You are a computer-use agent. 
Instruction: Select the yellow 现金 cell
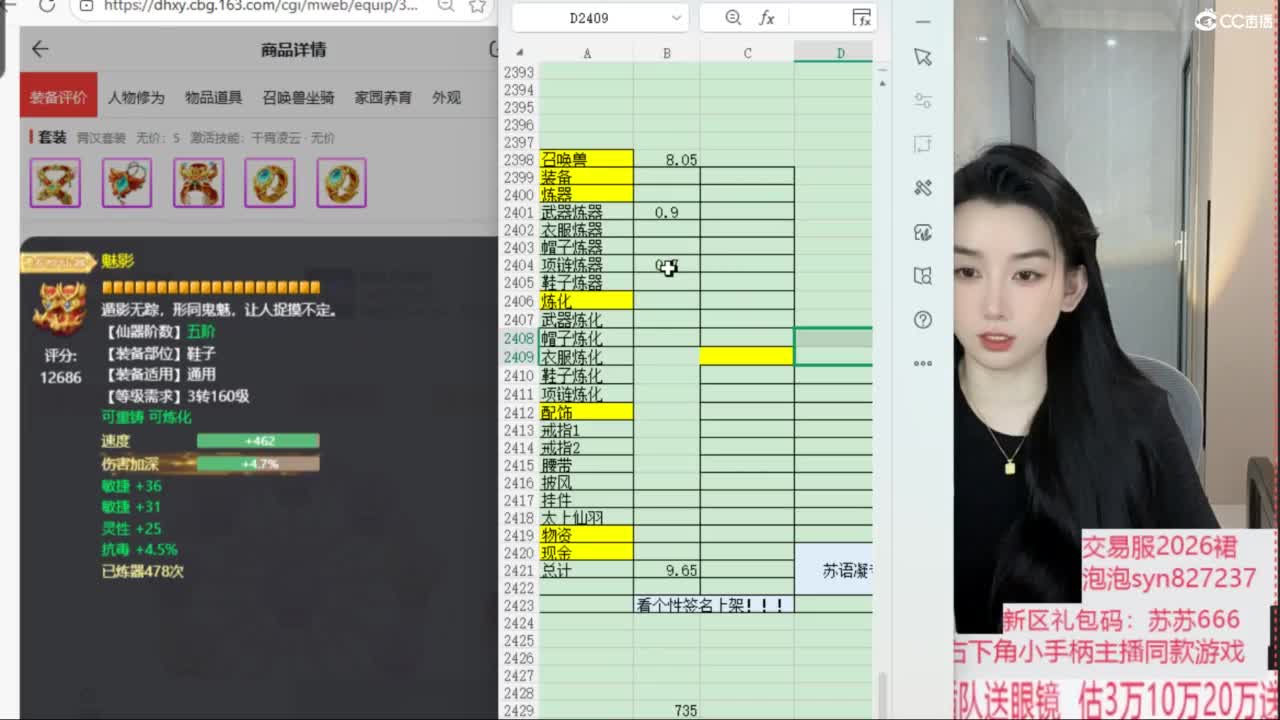(x=587, y=553)
